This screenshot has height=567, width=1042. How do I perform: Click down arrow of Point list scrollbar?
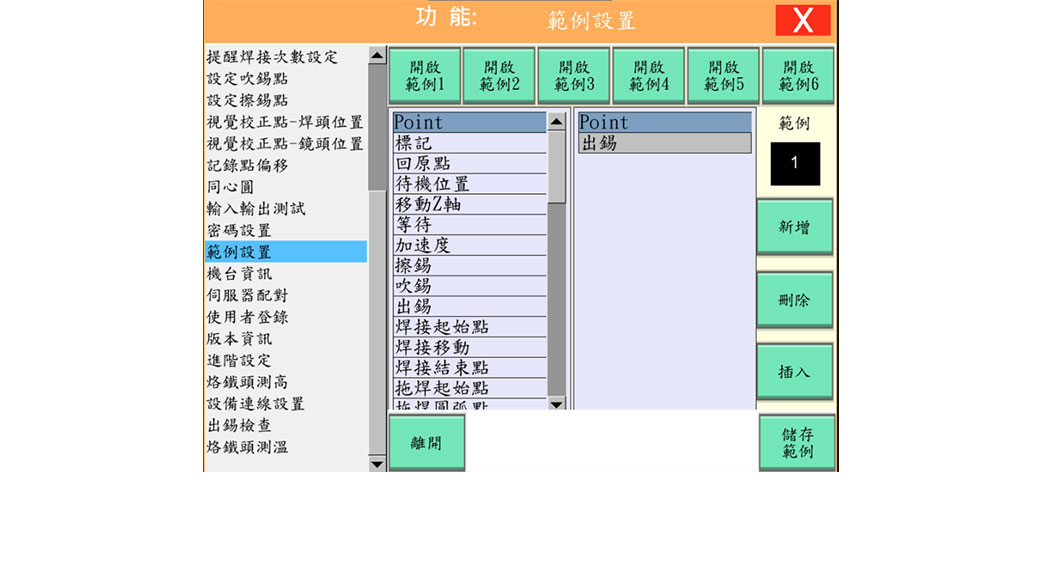point(556,404)
